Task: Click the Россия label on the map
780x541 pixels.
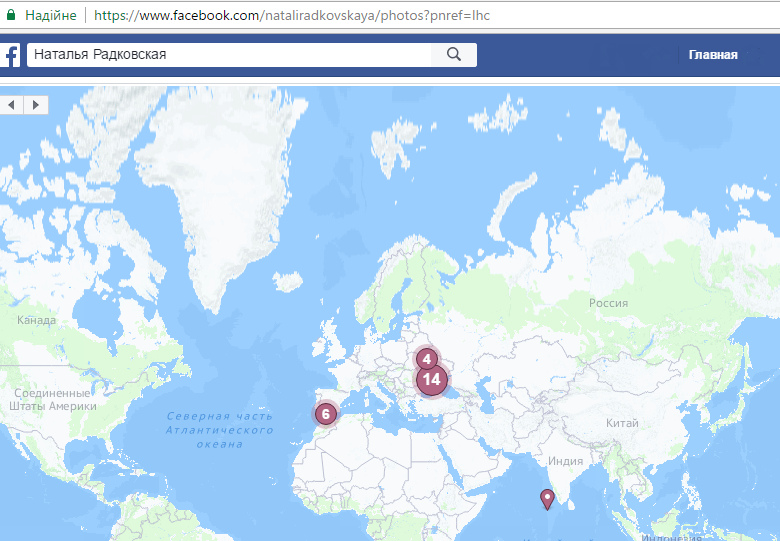Action: click(608, 303)
